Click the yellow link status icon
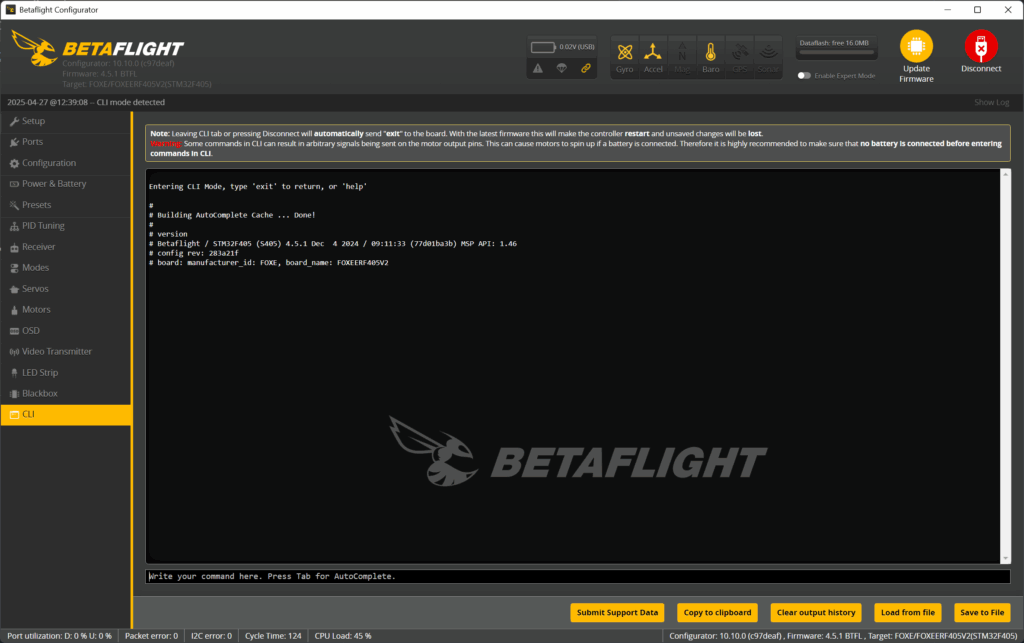This screenshot has height=643, width=1024. (586, 68)
